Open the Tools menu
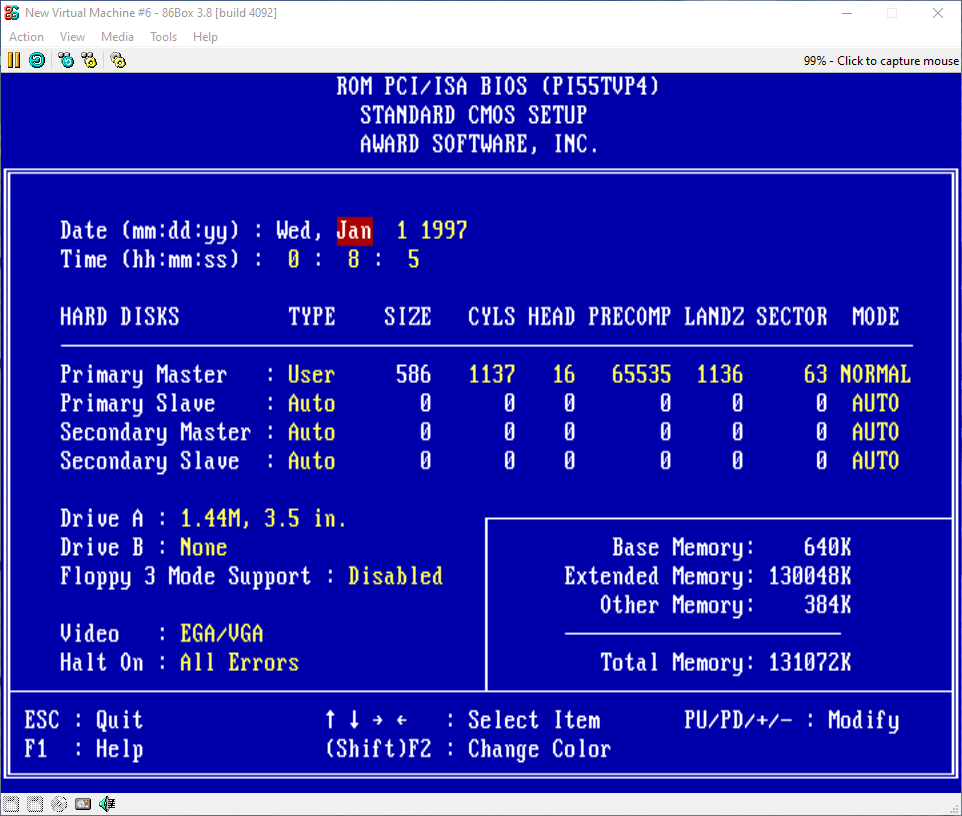Screen dimensions: 962x816 click(x=163, y=37)
